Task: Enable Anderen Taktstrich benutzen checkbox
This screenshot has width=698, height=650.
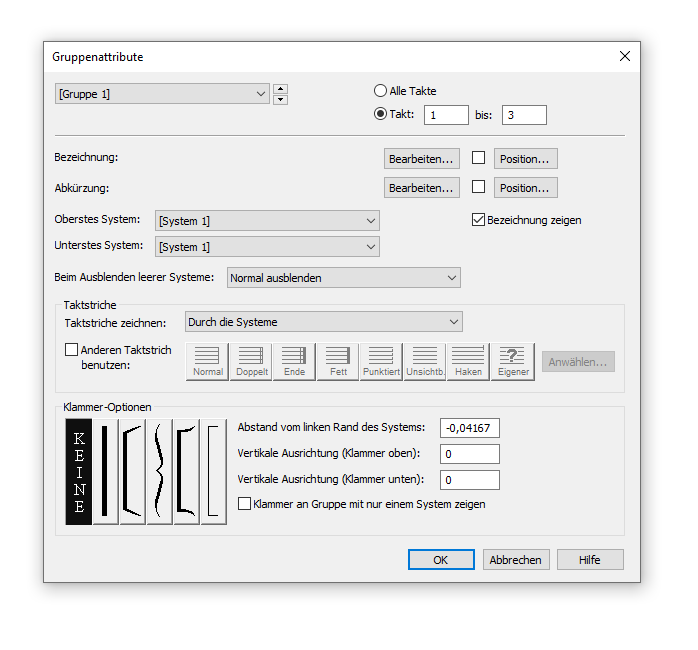Action: click(x=71, y=349)
